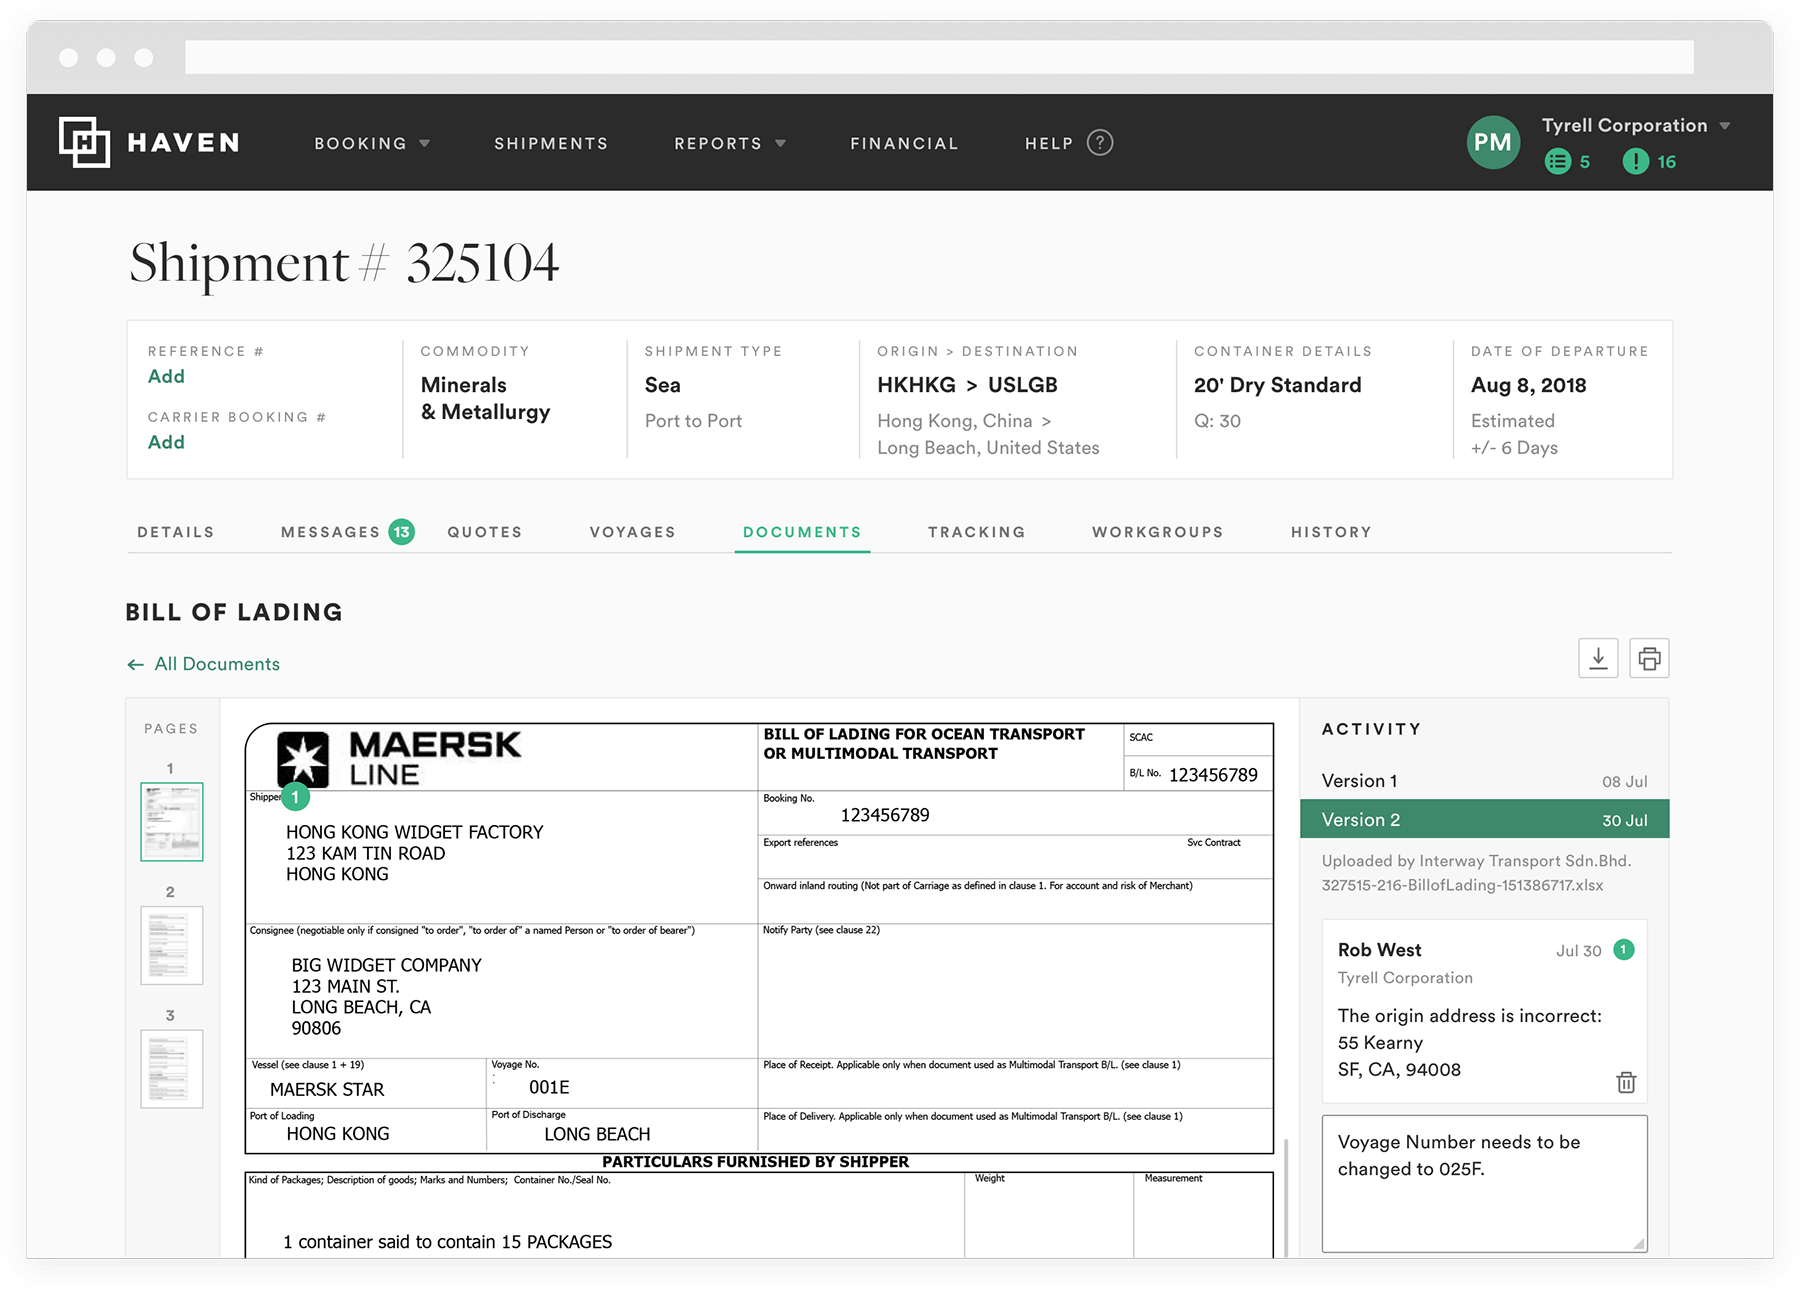Go to Shipments in the navigation bar

click(x=551, y=143)
